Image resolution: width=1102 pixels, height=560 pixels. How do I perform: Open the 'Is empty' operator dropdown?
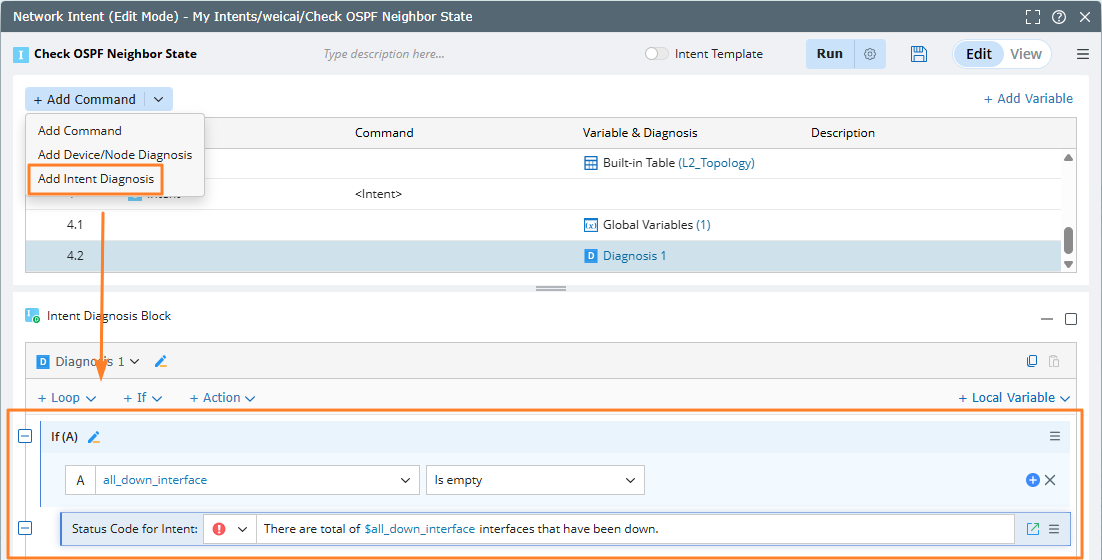click(x=630, y=480)
